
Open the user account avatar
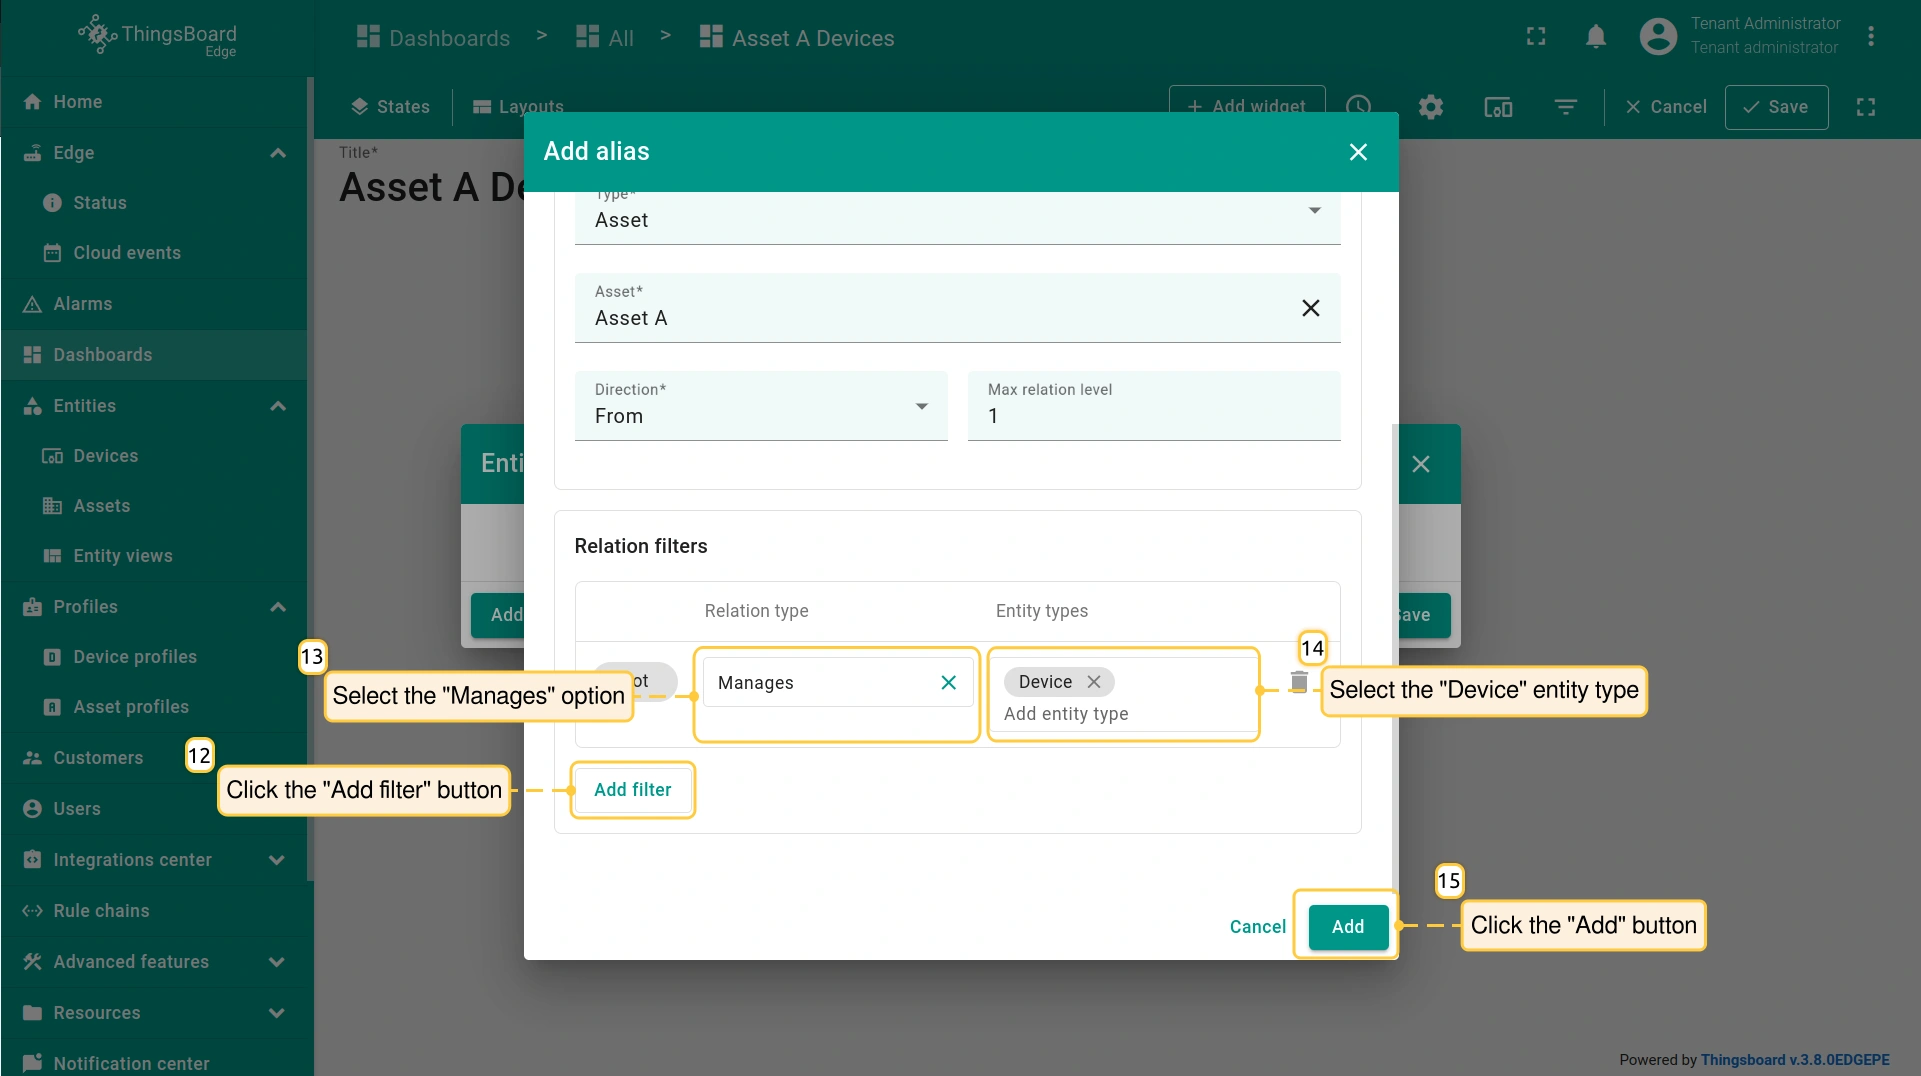[1657, 37]
